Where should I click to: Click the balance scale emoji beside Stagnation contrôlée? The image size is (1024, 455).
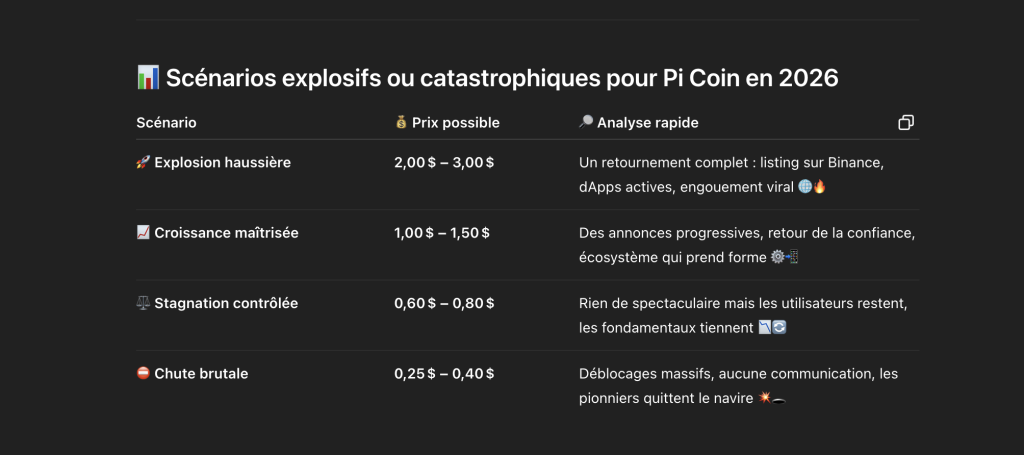[143, 304]
